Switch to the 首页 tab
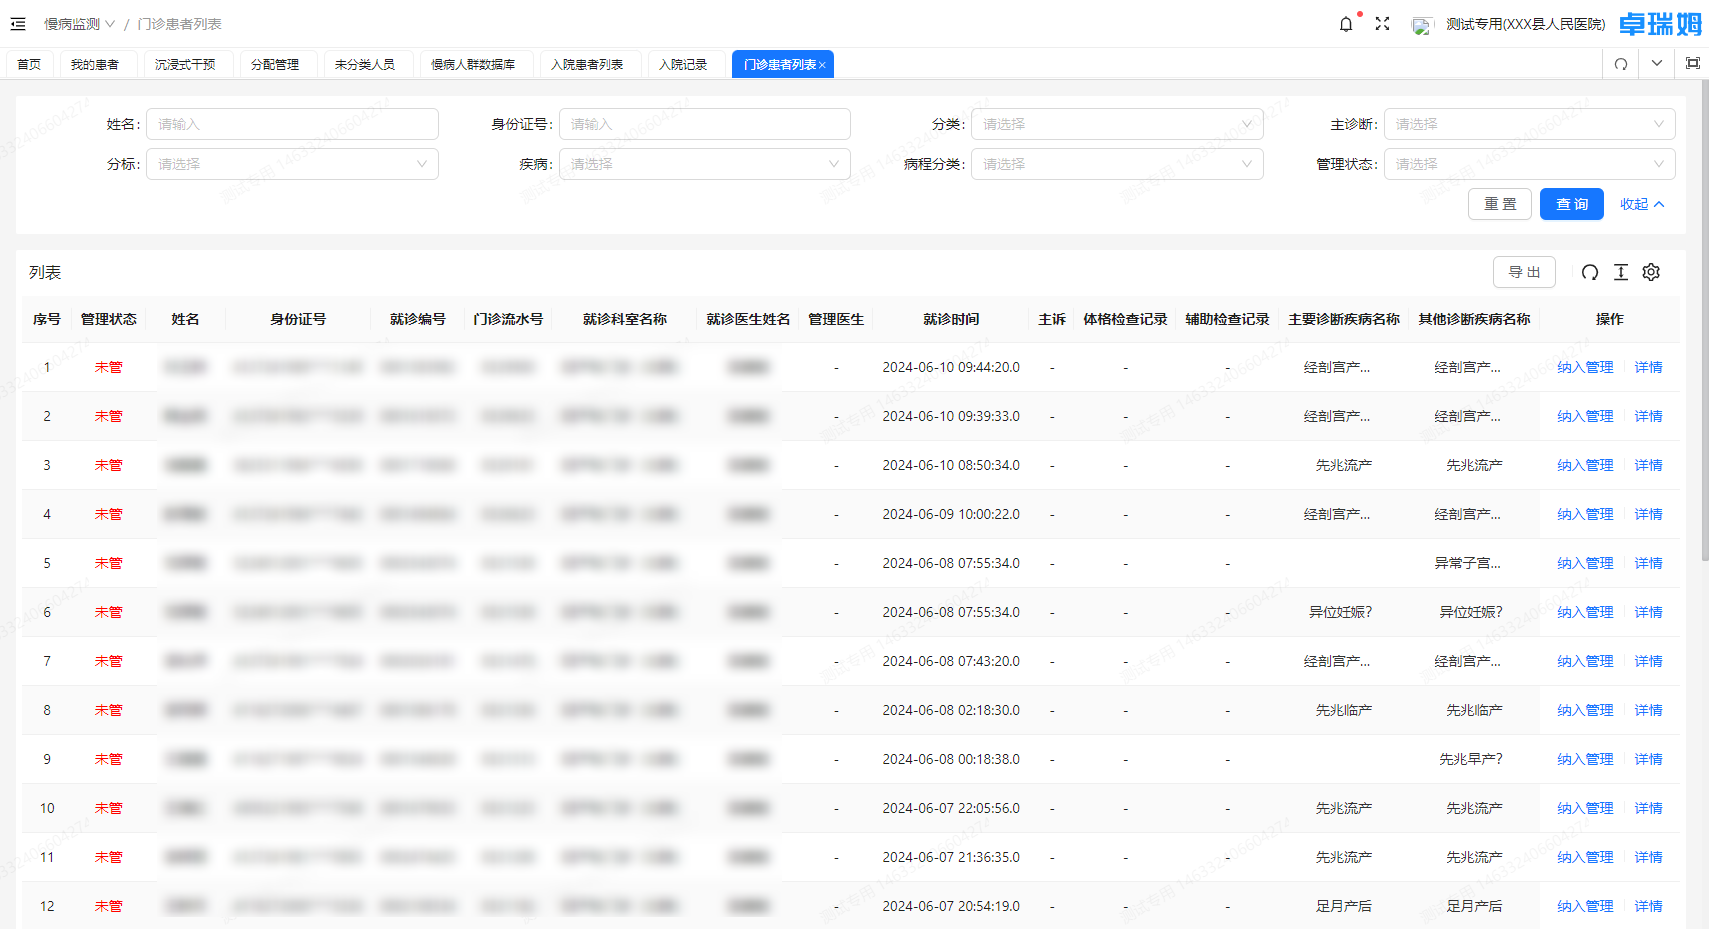Viewport: 1709px width, 929px height. (x=29, y=64)
